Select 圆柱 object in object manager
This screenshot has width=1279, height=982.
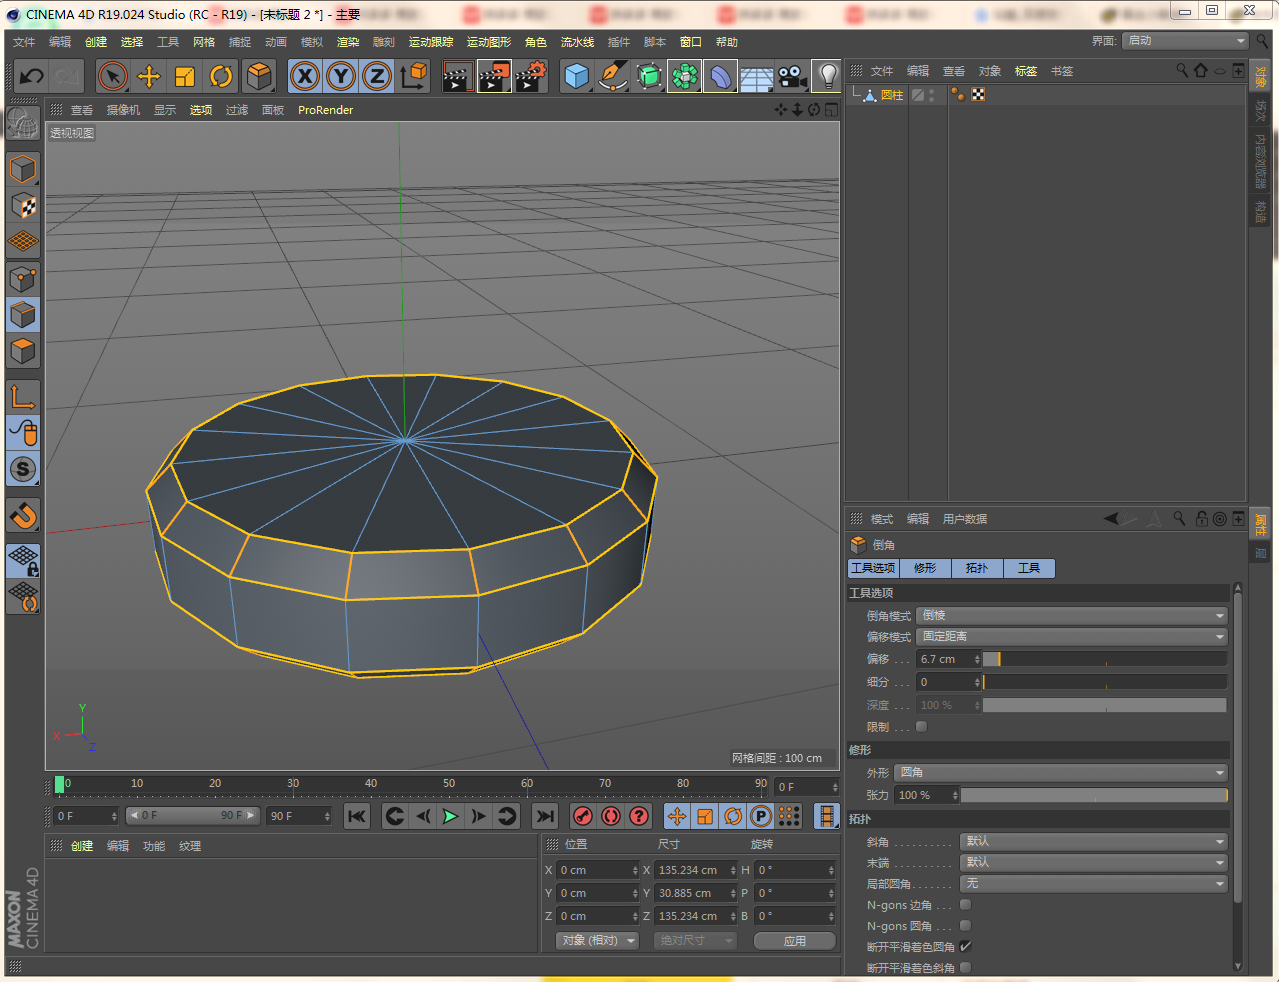(x=892, y=95)
